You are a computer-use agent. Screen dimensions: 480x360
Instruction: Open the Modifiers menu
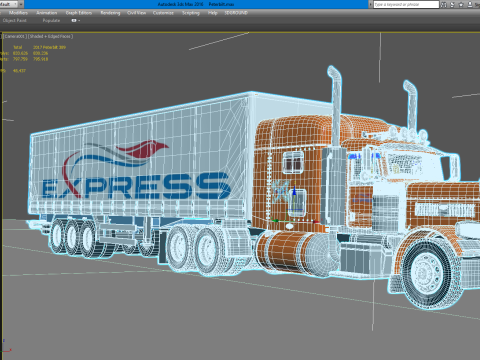18,13
